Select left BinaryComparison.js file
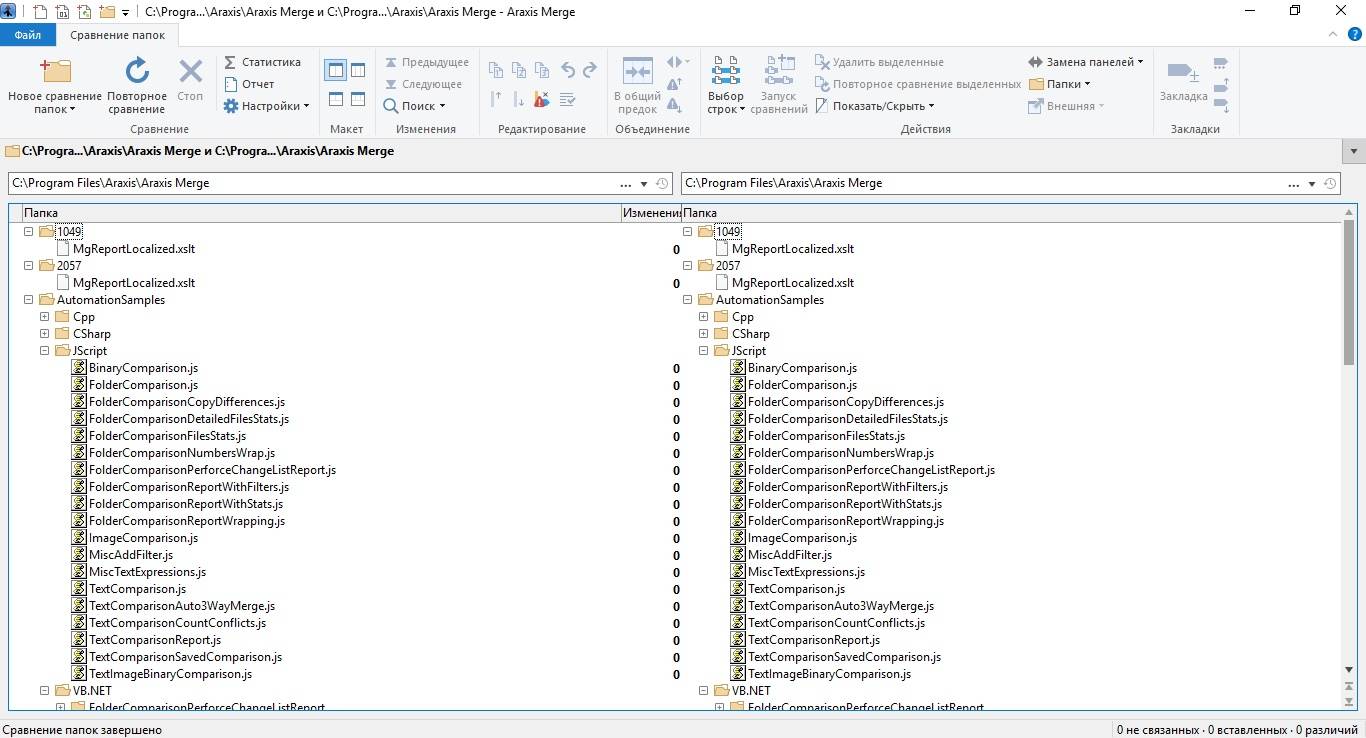The height and width of the screenshot is (738, 1366). (x=143, y=368)
